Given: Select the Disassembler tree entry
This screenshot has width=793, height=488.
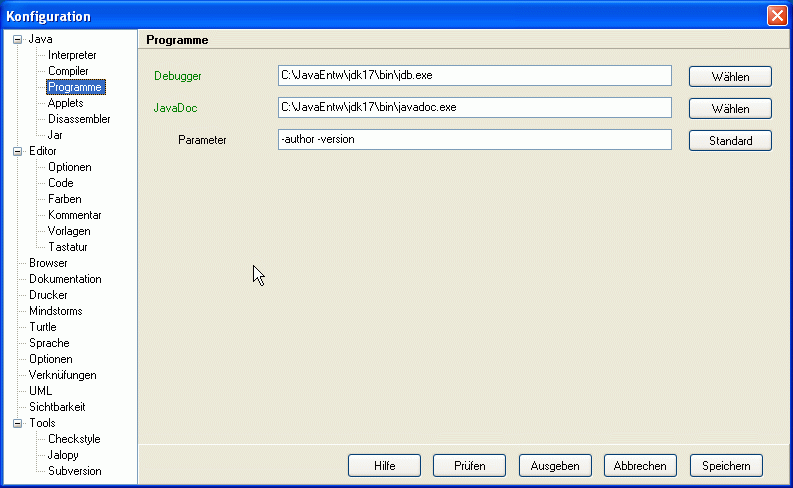Looking at the screenshot, I should point(79,119).
